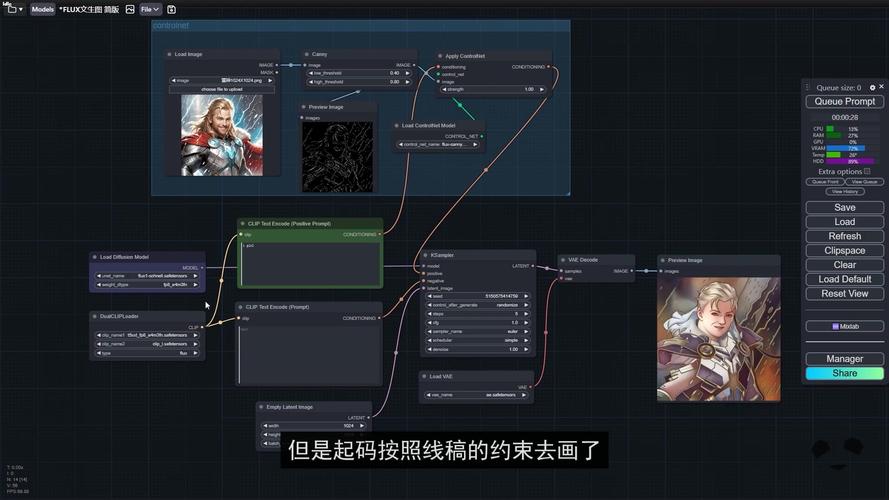Viewport: 889px width, 500px height.
Task: Collapse the Apply ControlNet node dot
Action: coord(440,56)
